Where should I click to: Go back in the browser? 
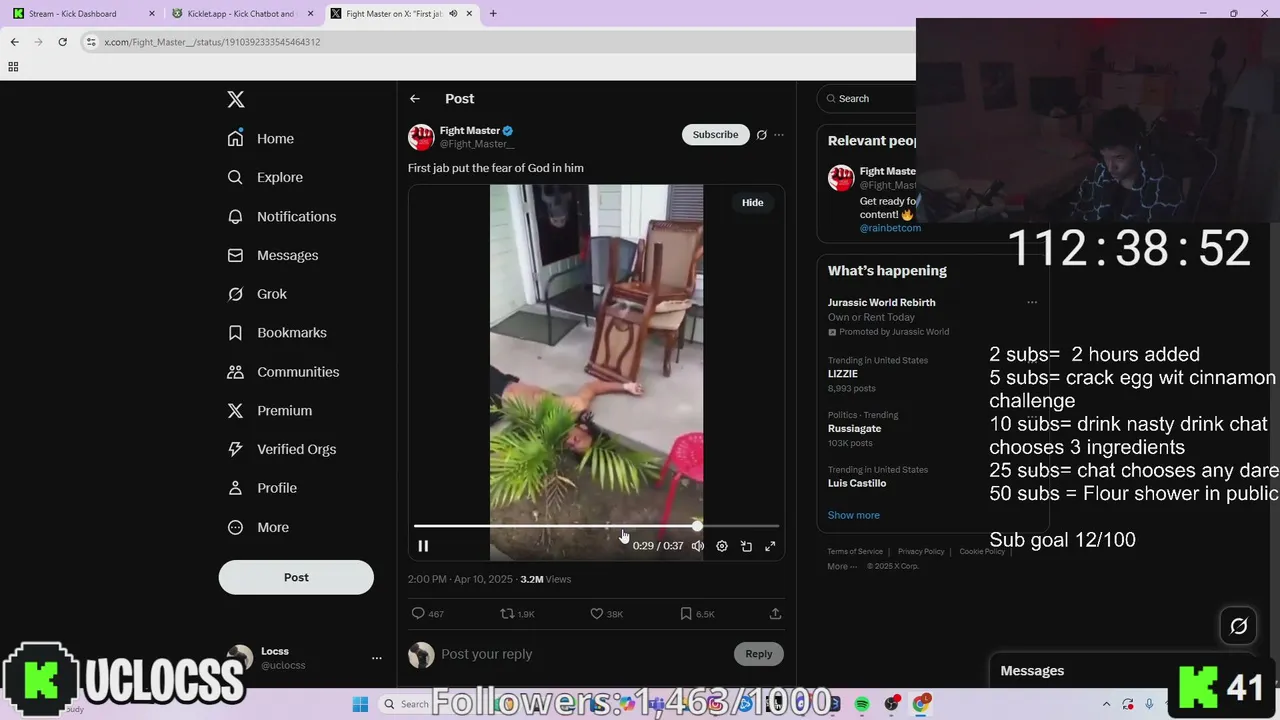click(14, 42)
